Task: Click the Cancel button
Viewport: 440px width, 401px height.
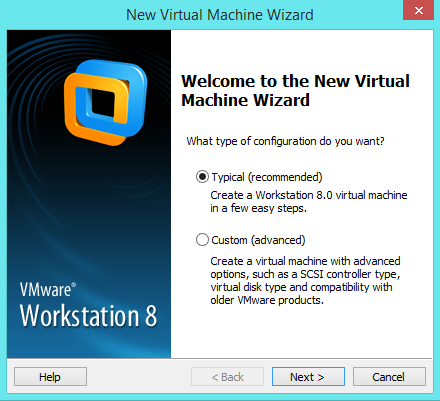Action: pos(389,377)
